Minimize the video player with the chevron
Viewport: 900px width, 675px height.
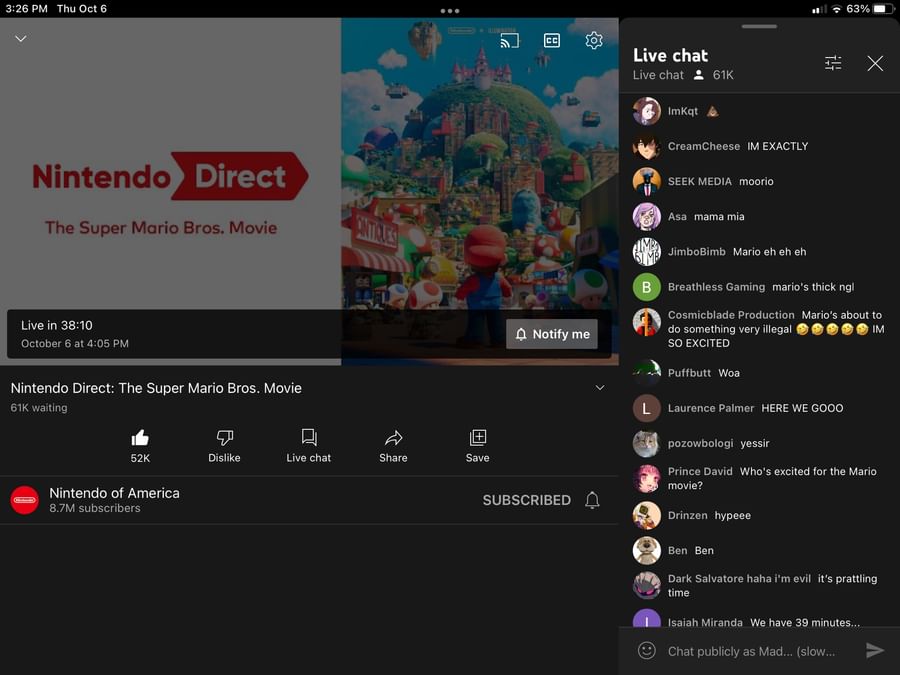point(21,38)
